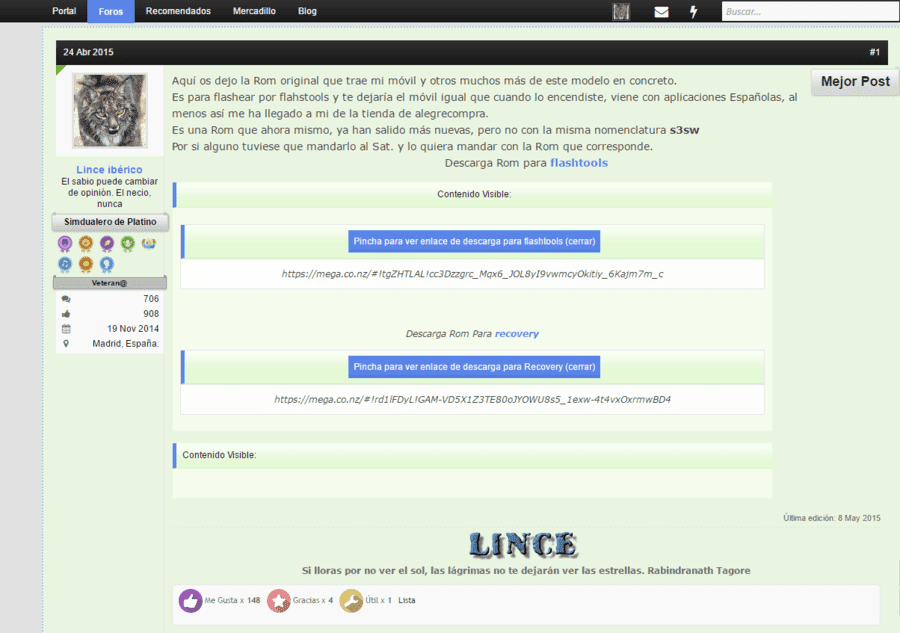The width and height of the screenshot is (900, 633).
Task: Click the green medal badge
Action: coord(127,244)
